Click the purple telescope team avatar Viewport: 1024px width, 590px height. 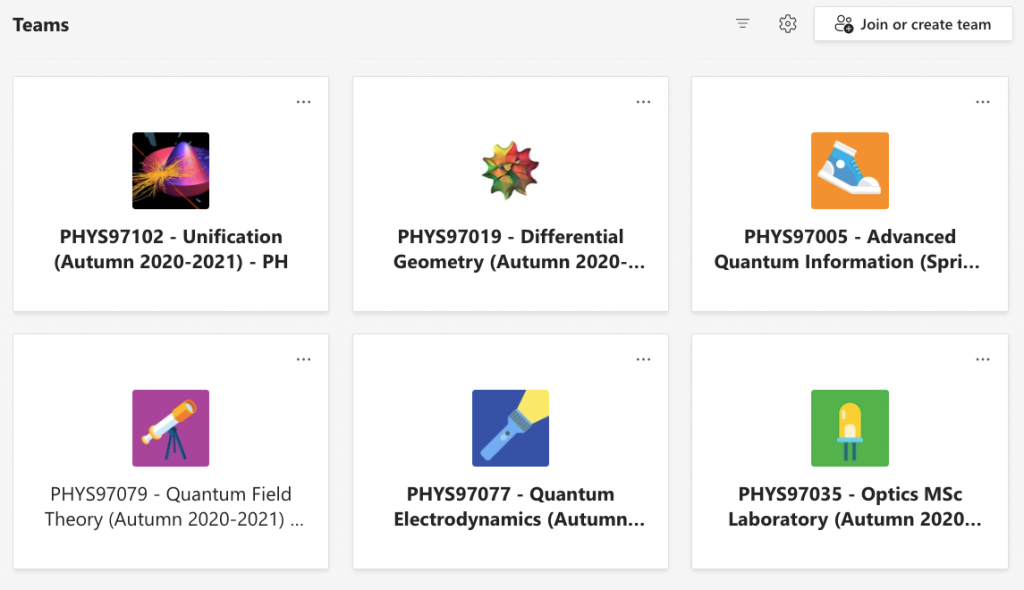click(x=171, y=428)
